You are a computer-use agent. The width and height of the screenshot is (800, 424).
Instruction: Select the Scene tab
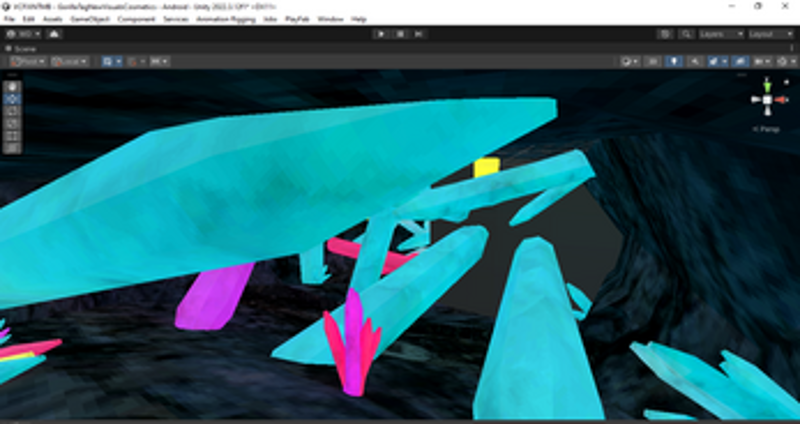(21, 49)
